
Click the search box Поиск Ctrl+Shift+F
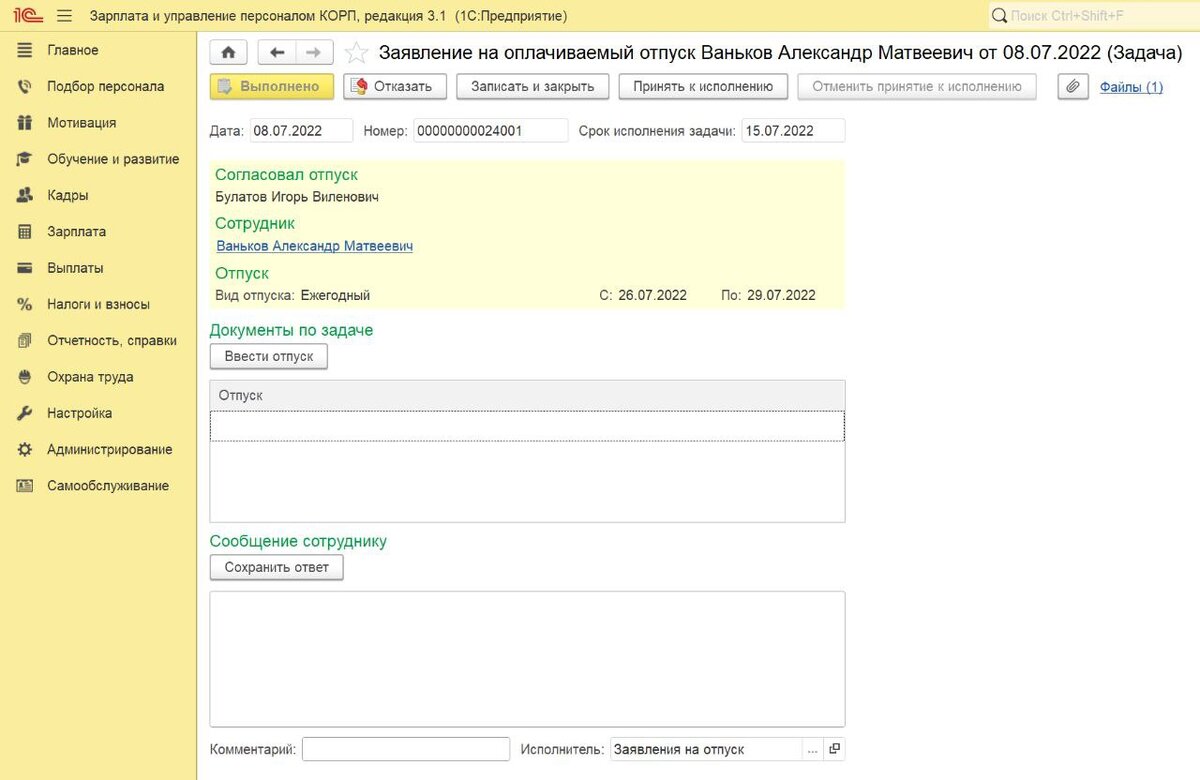coord(1094,16)
